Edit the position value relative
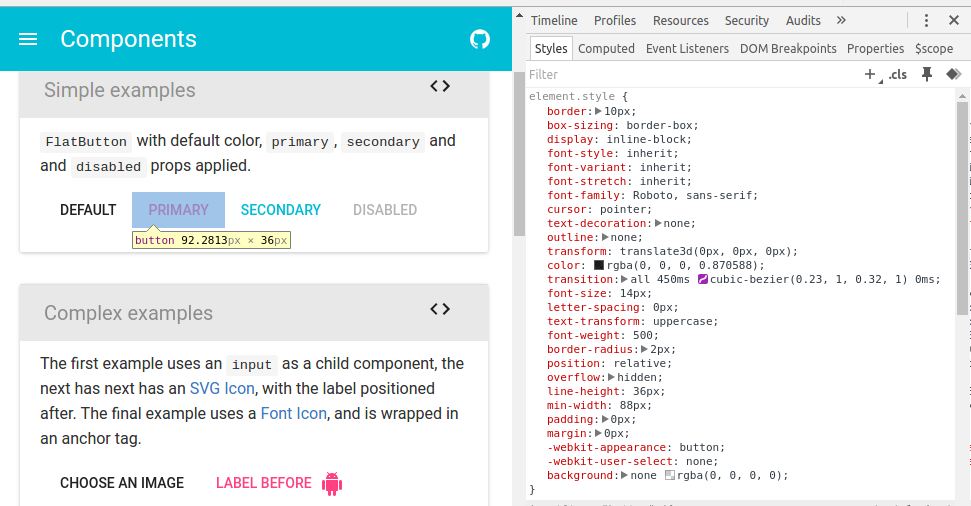The height and width of the screenshot is (506, 971). tap(640, 364)
